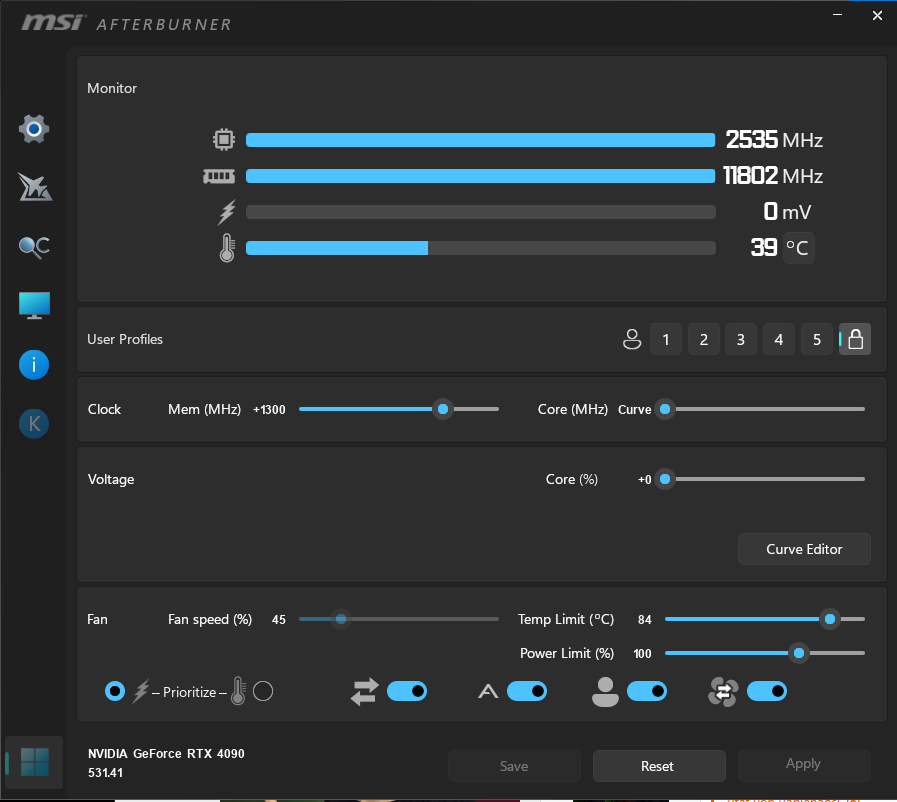The image size is (897, 802).
Task: Click the Temp Limit slider handle
Action: (829, 619)
